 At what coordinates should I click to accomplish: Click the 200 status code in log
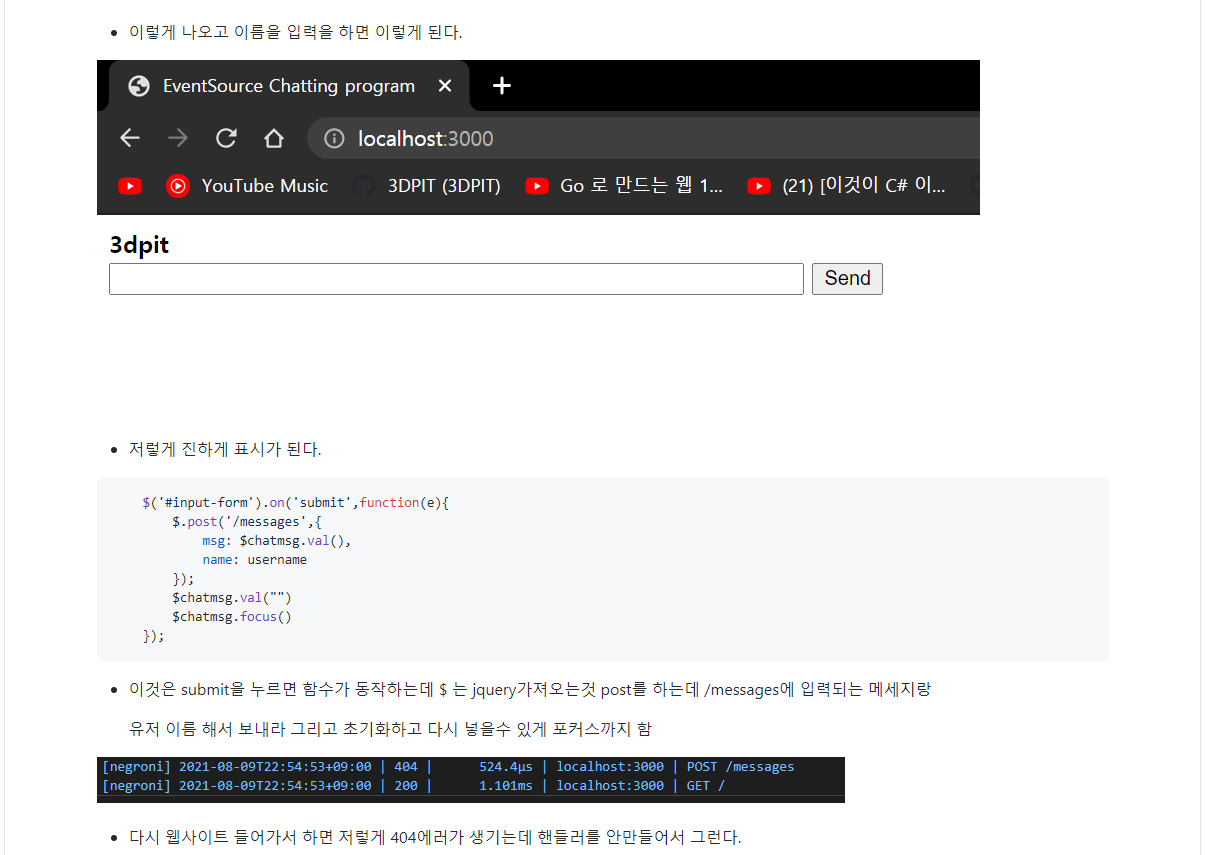406,786
